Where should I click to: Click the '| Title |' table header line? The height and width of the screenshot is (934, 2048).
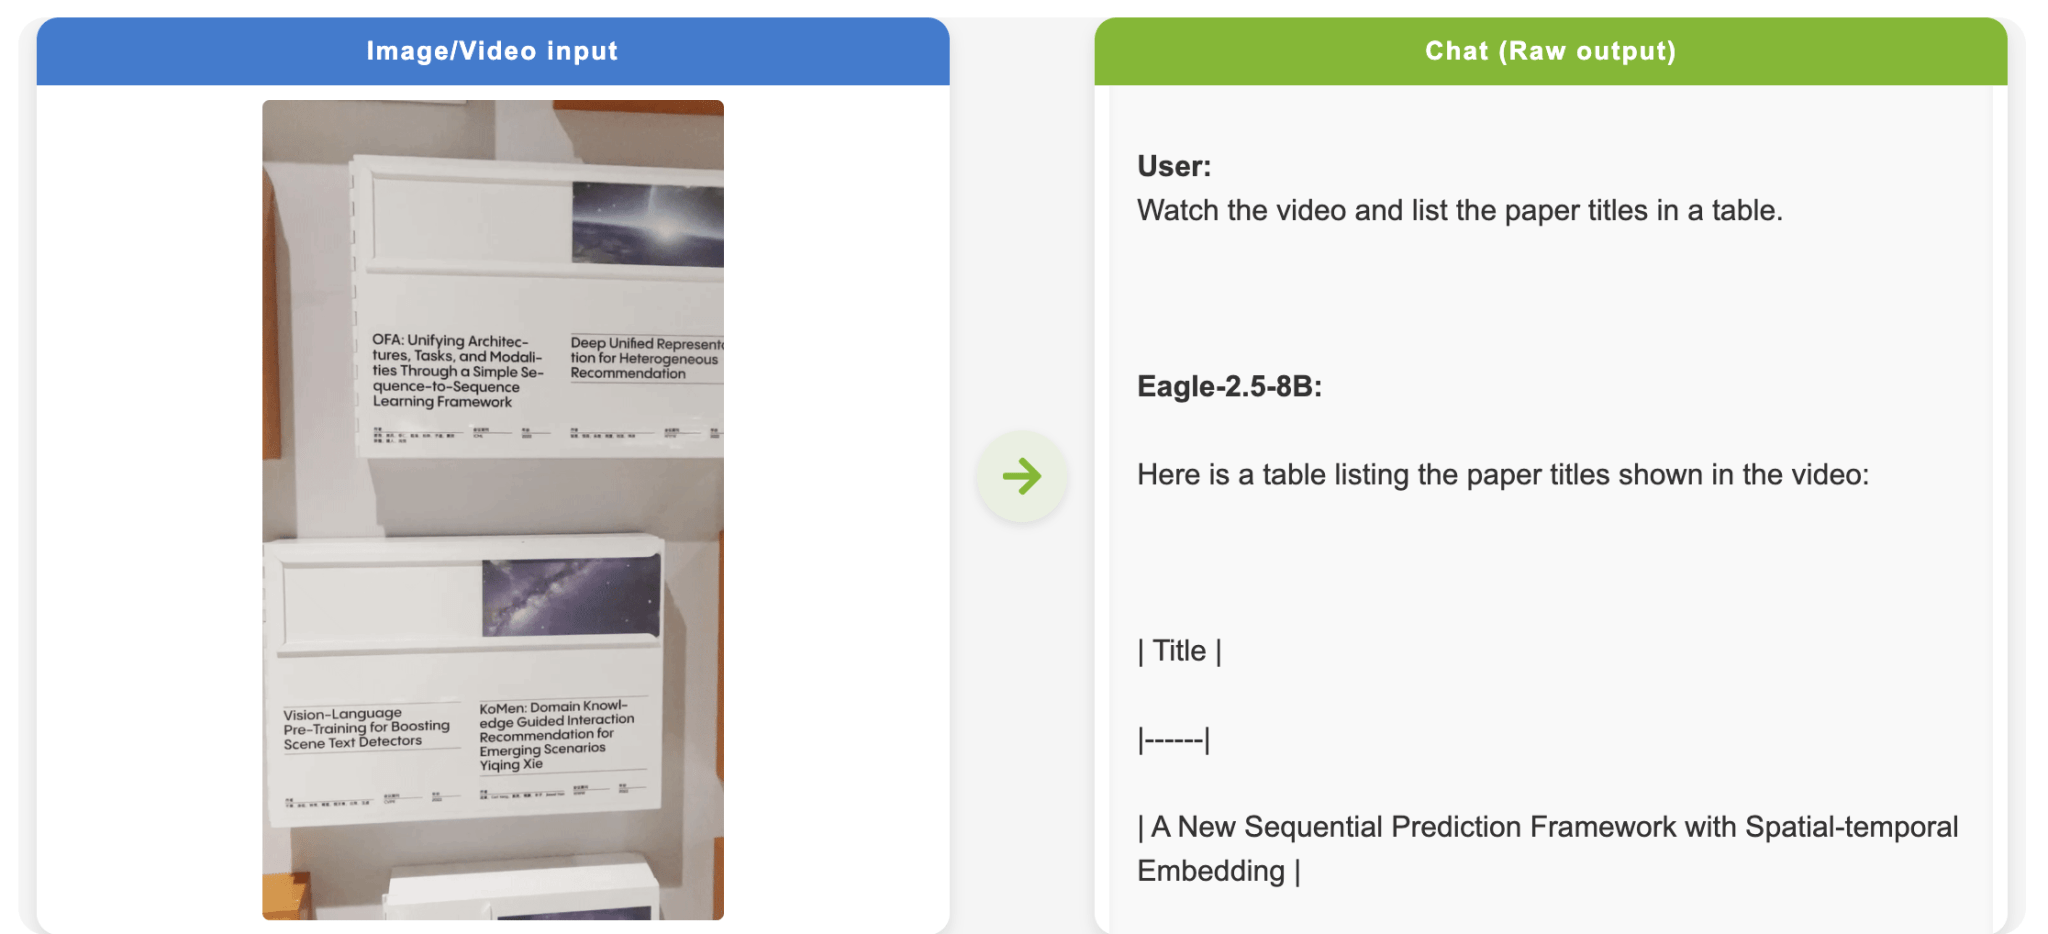pyautogui.click(x=1179, y=651)
